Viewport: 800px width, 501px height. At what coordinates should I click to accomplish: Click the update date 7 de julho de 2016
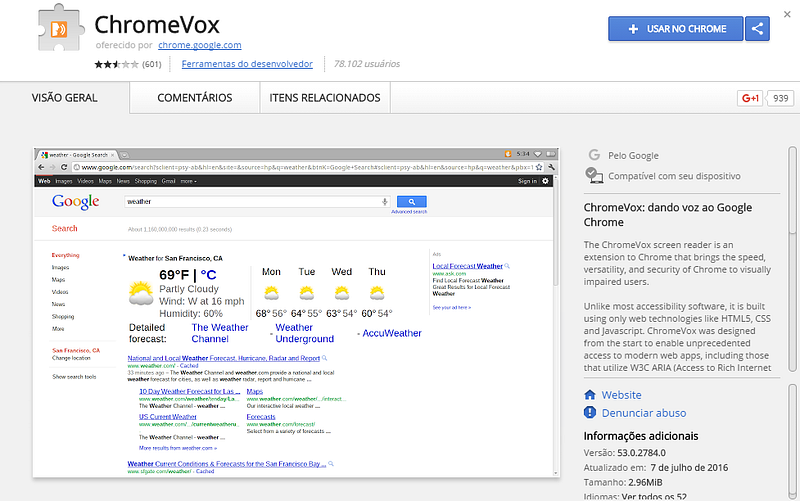click(x=689, y=468)
